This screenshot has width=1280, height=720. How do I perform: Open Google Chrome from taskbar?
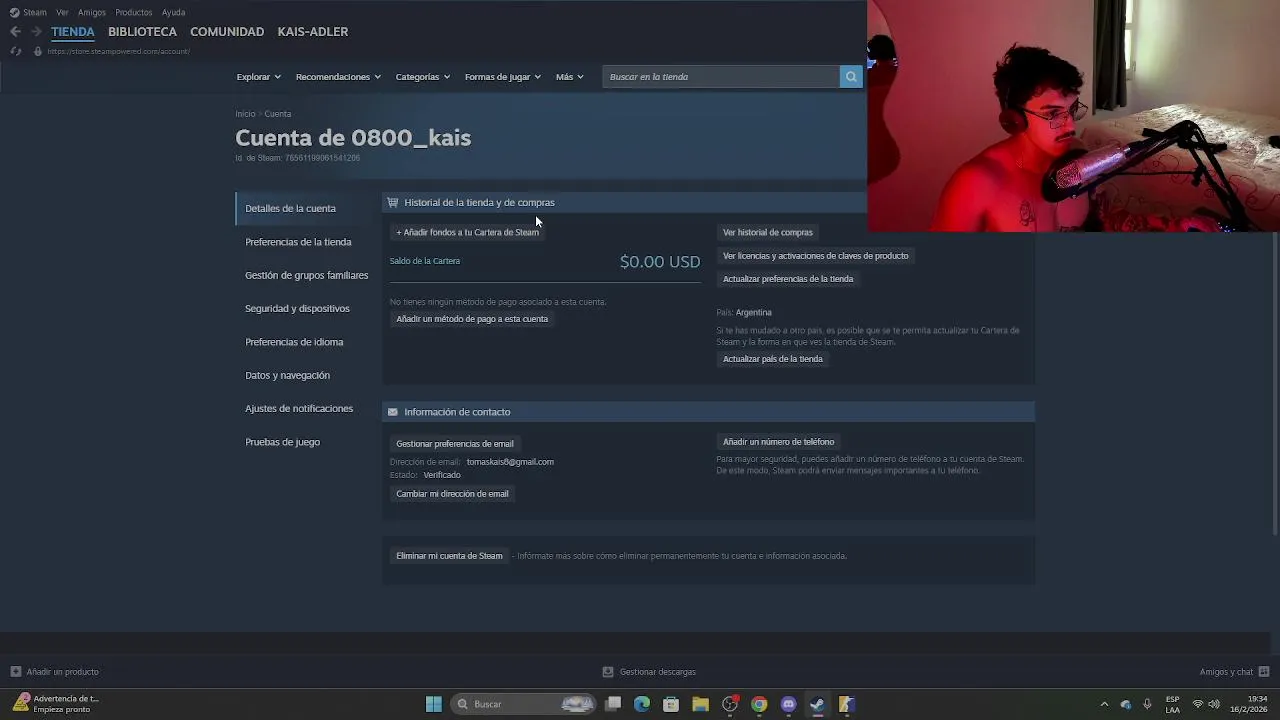coord(759,704)
